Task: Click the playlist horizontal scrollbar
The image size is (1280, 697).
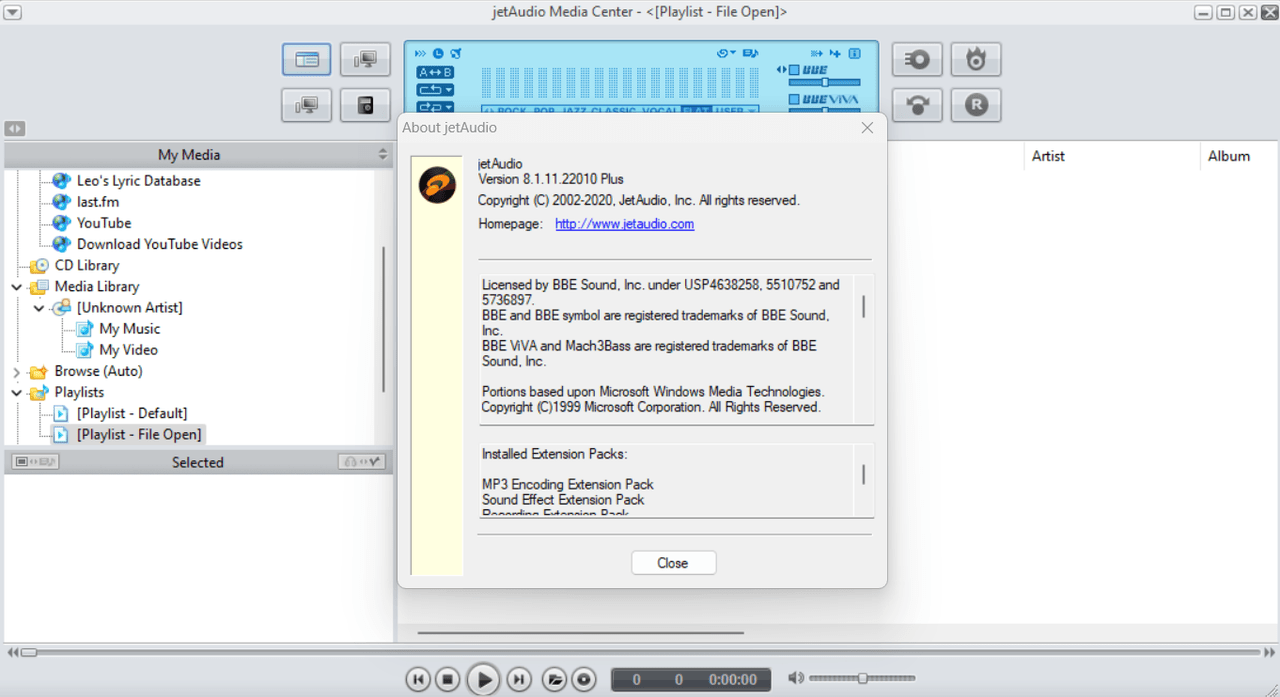Action: click(x=580, y=632)
